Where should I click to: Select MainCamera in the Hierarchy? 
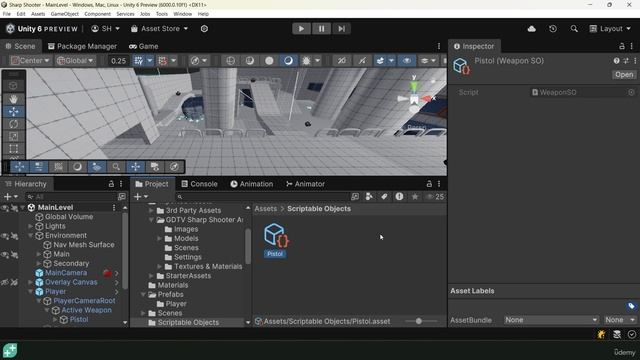[x=66, y=273]
